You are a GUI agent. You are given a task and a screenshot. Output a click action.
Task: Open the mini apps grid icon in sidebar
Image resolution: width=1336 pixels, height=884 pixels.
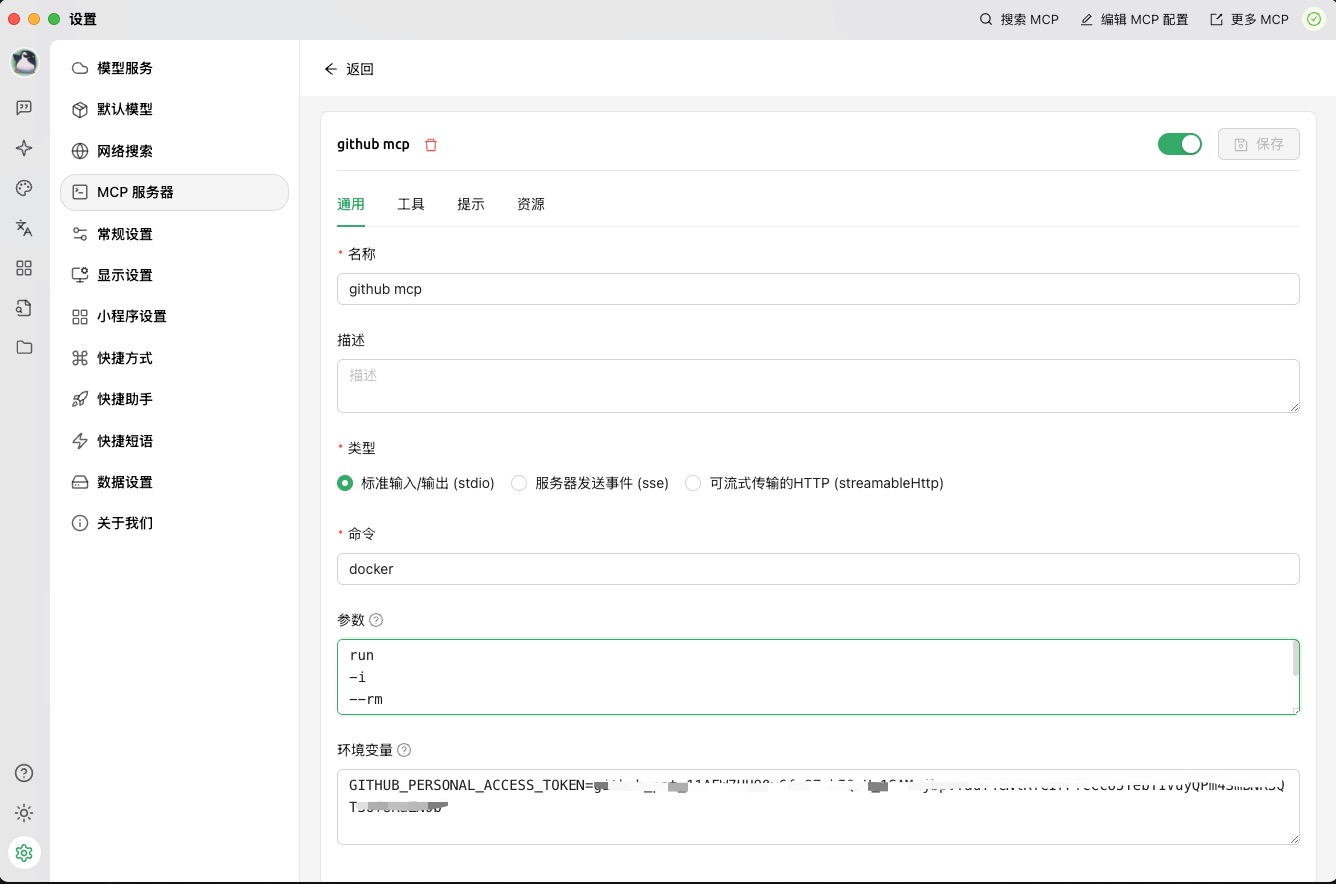coord(24,268)
